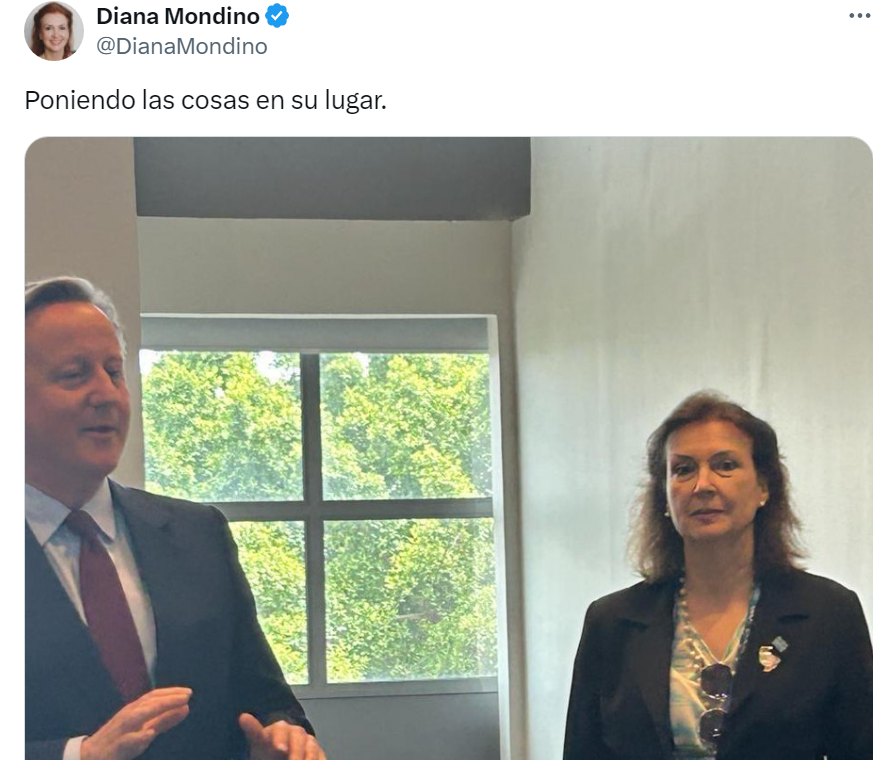Open tweet actions via the horizontal dots icon
This screenshot has height=760, width=873.
856,14
